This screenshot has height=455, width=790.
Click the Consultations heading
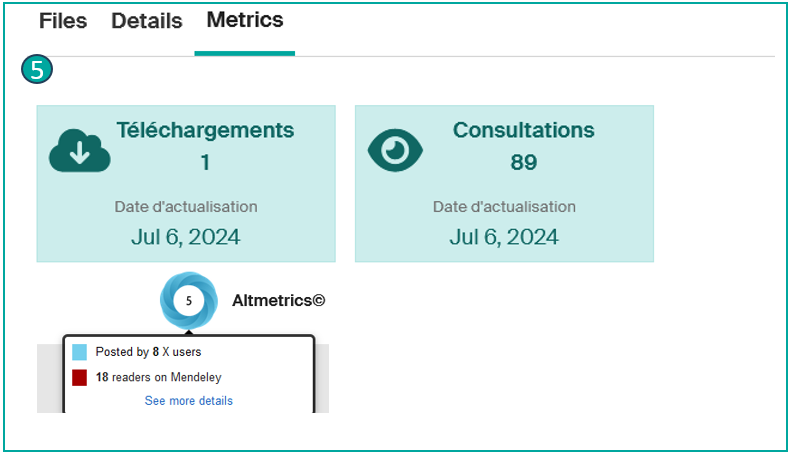coord(523,130)
